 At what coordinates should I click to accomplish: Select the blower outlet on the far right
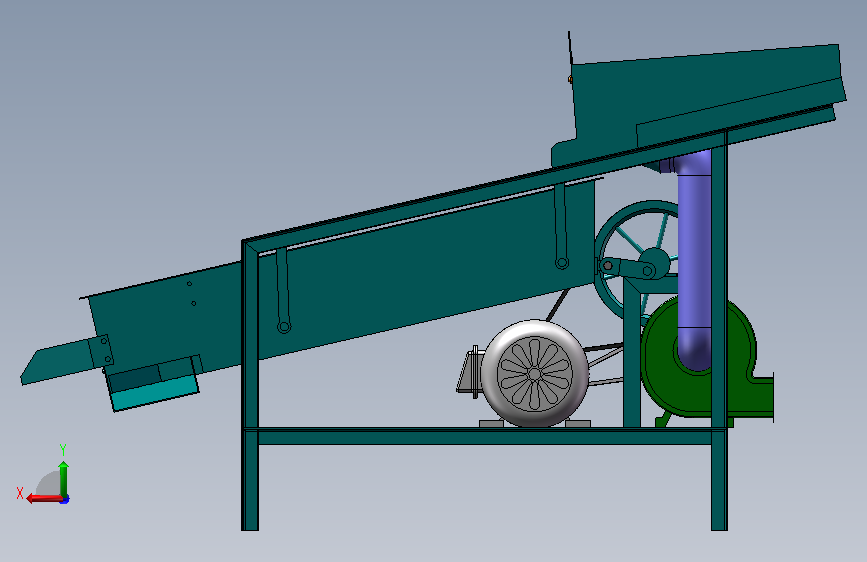(x=762, y=396)
